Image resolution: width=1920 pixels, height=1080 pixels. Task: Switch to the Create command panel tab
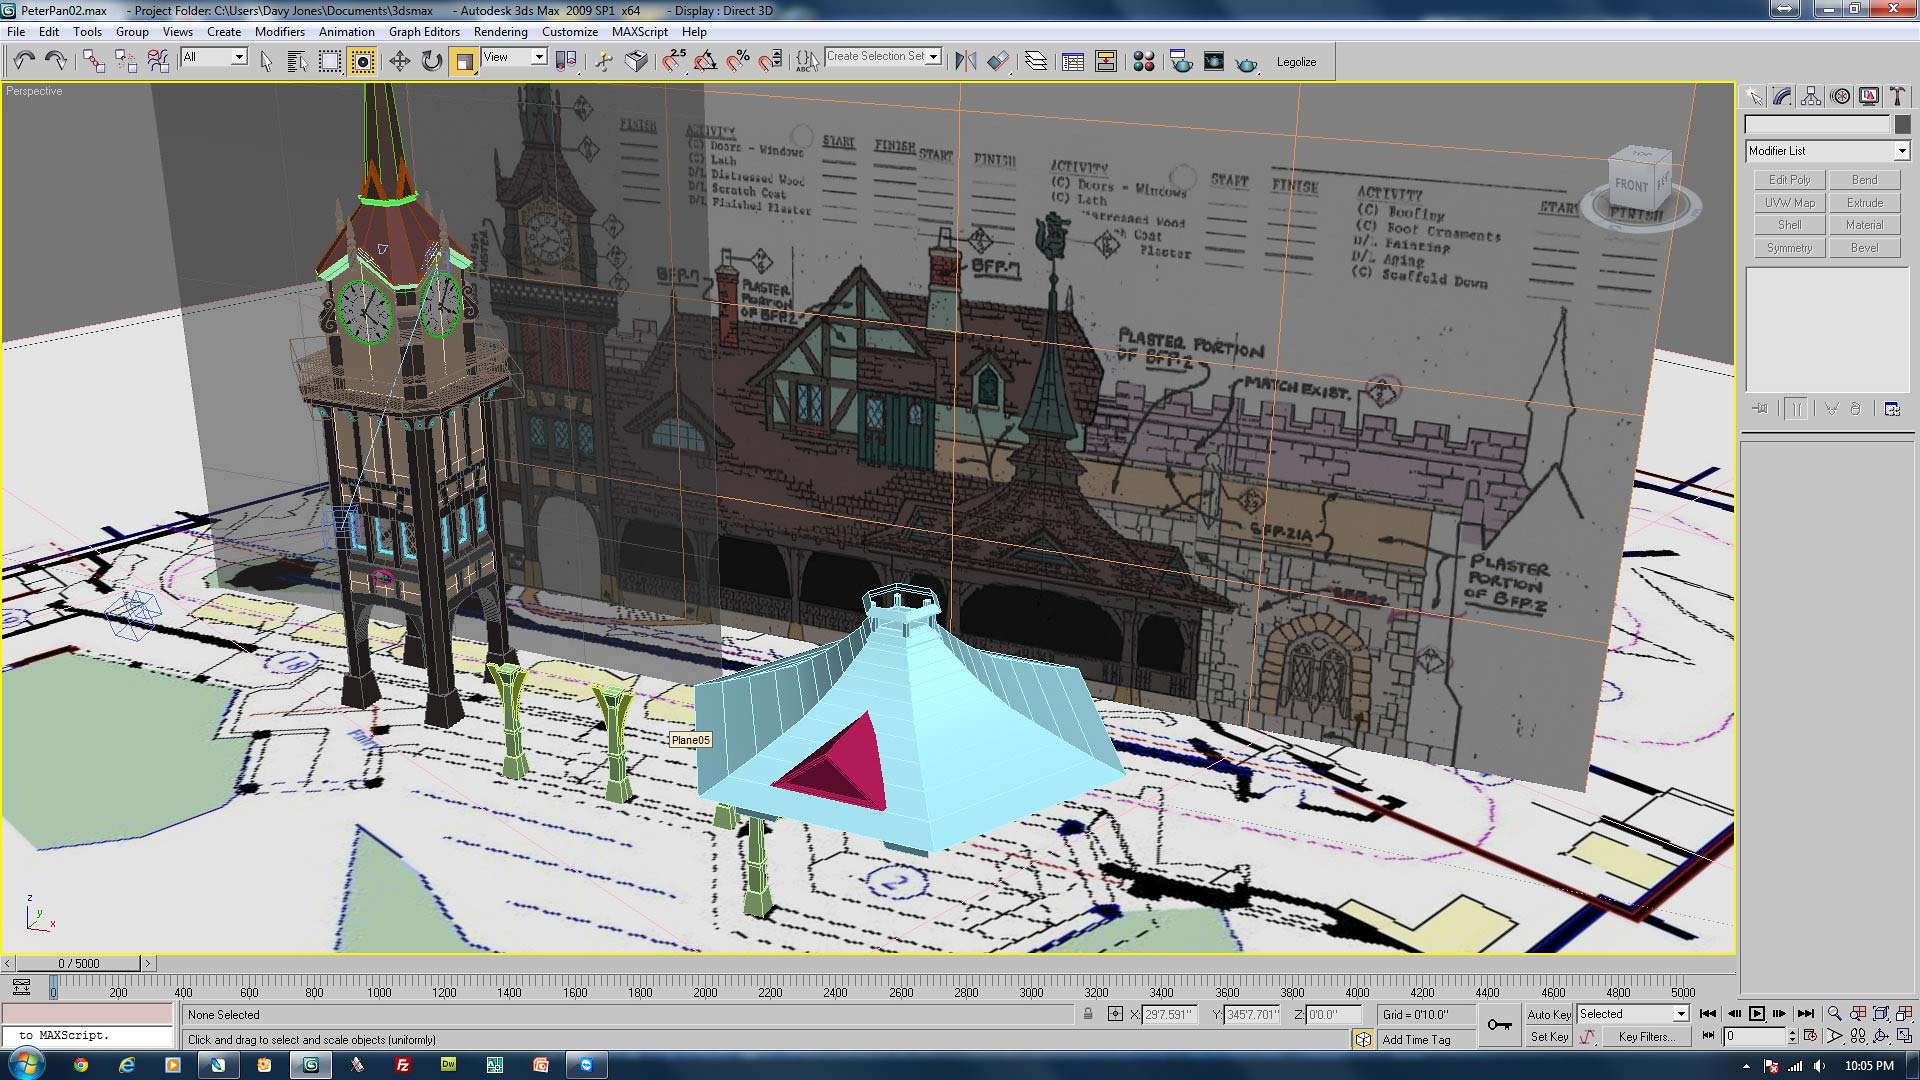click(1754, 96)
